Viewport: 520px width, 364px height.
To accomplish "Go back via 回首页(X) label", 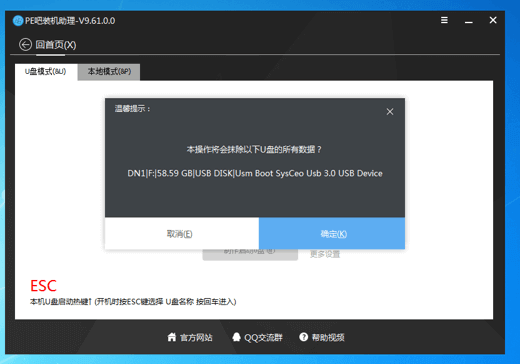I will 56,45.
